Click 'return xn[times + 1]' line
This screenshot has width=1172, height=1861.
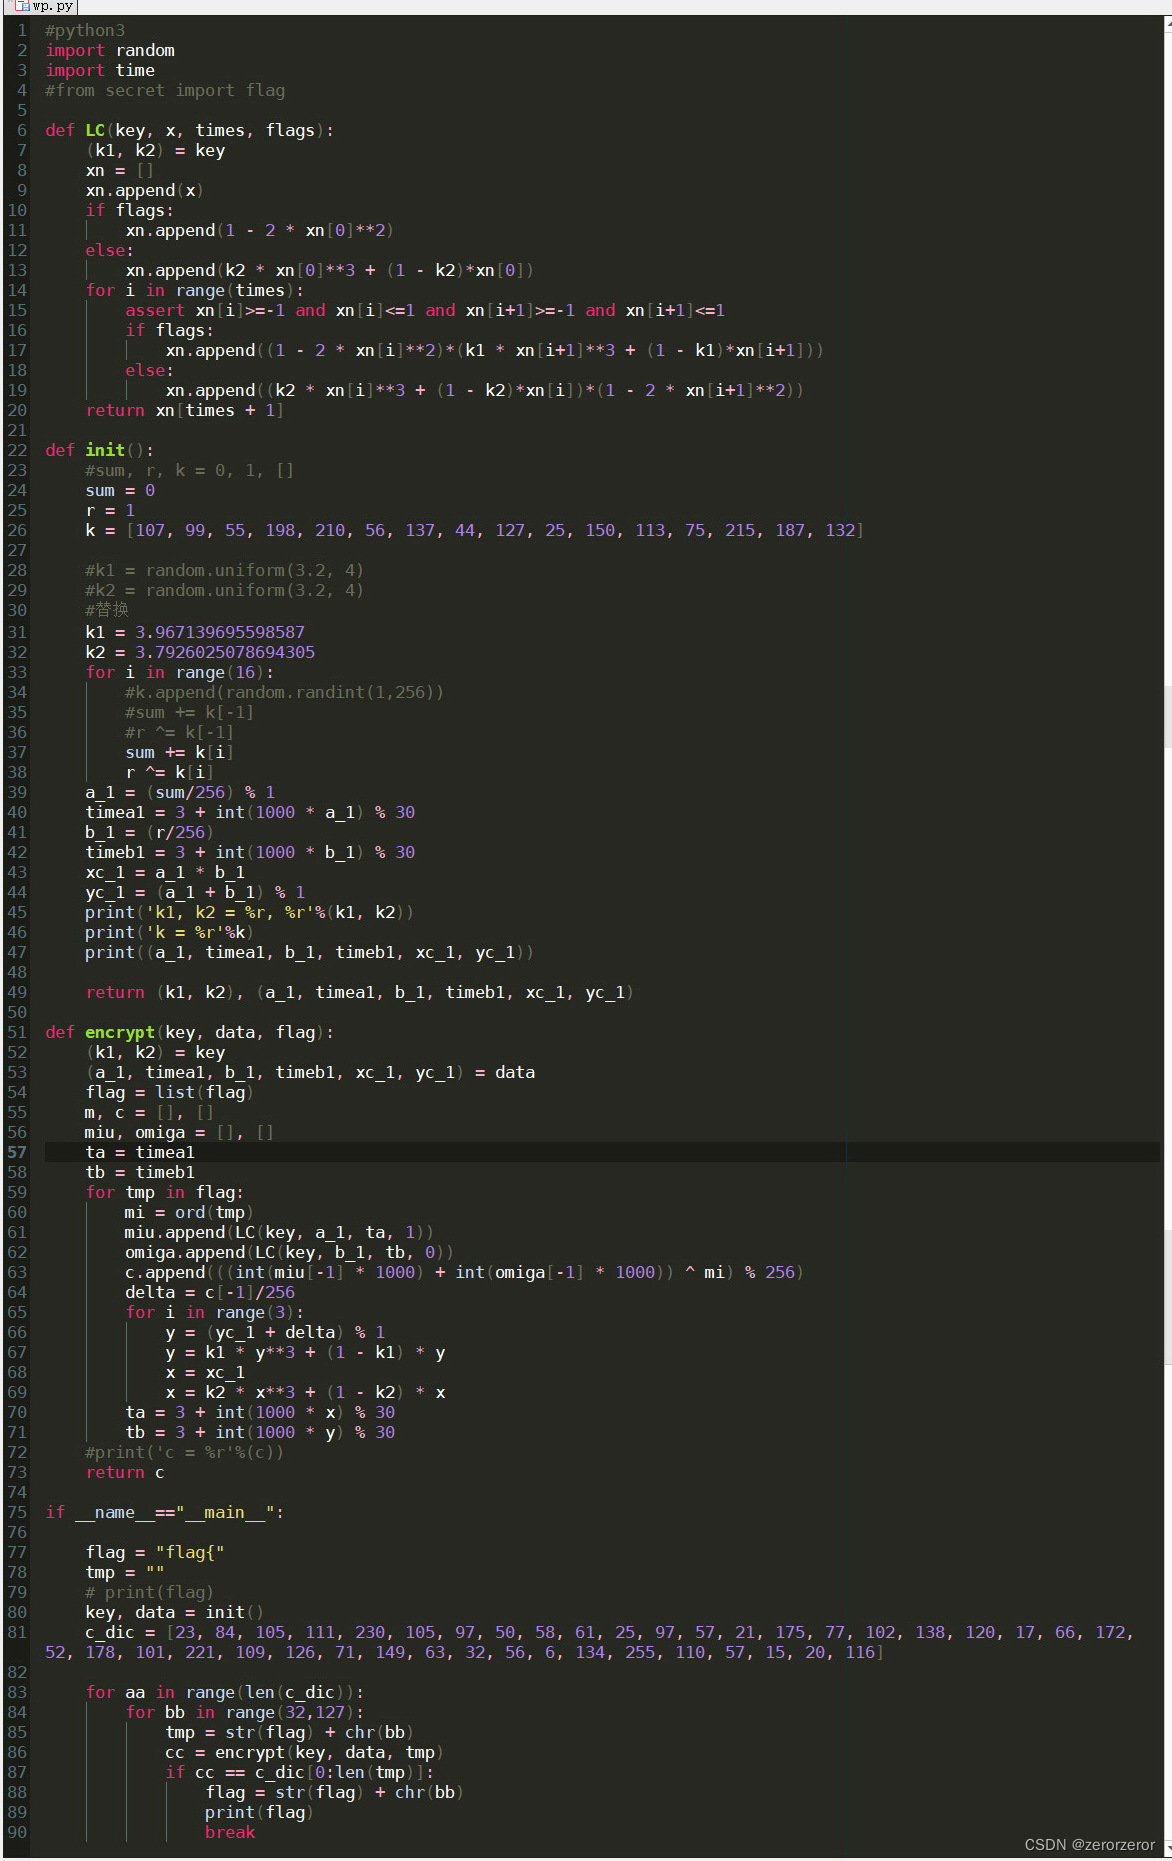(x=185, y=410)
